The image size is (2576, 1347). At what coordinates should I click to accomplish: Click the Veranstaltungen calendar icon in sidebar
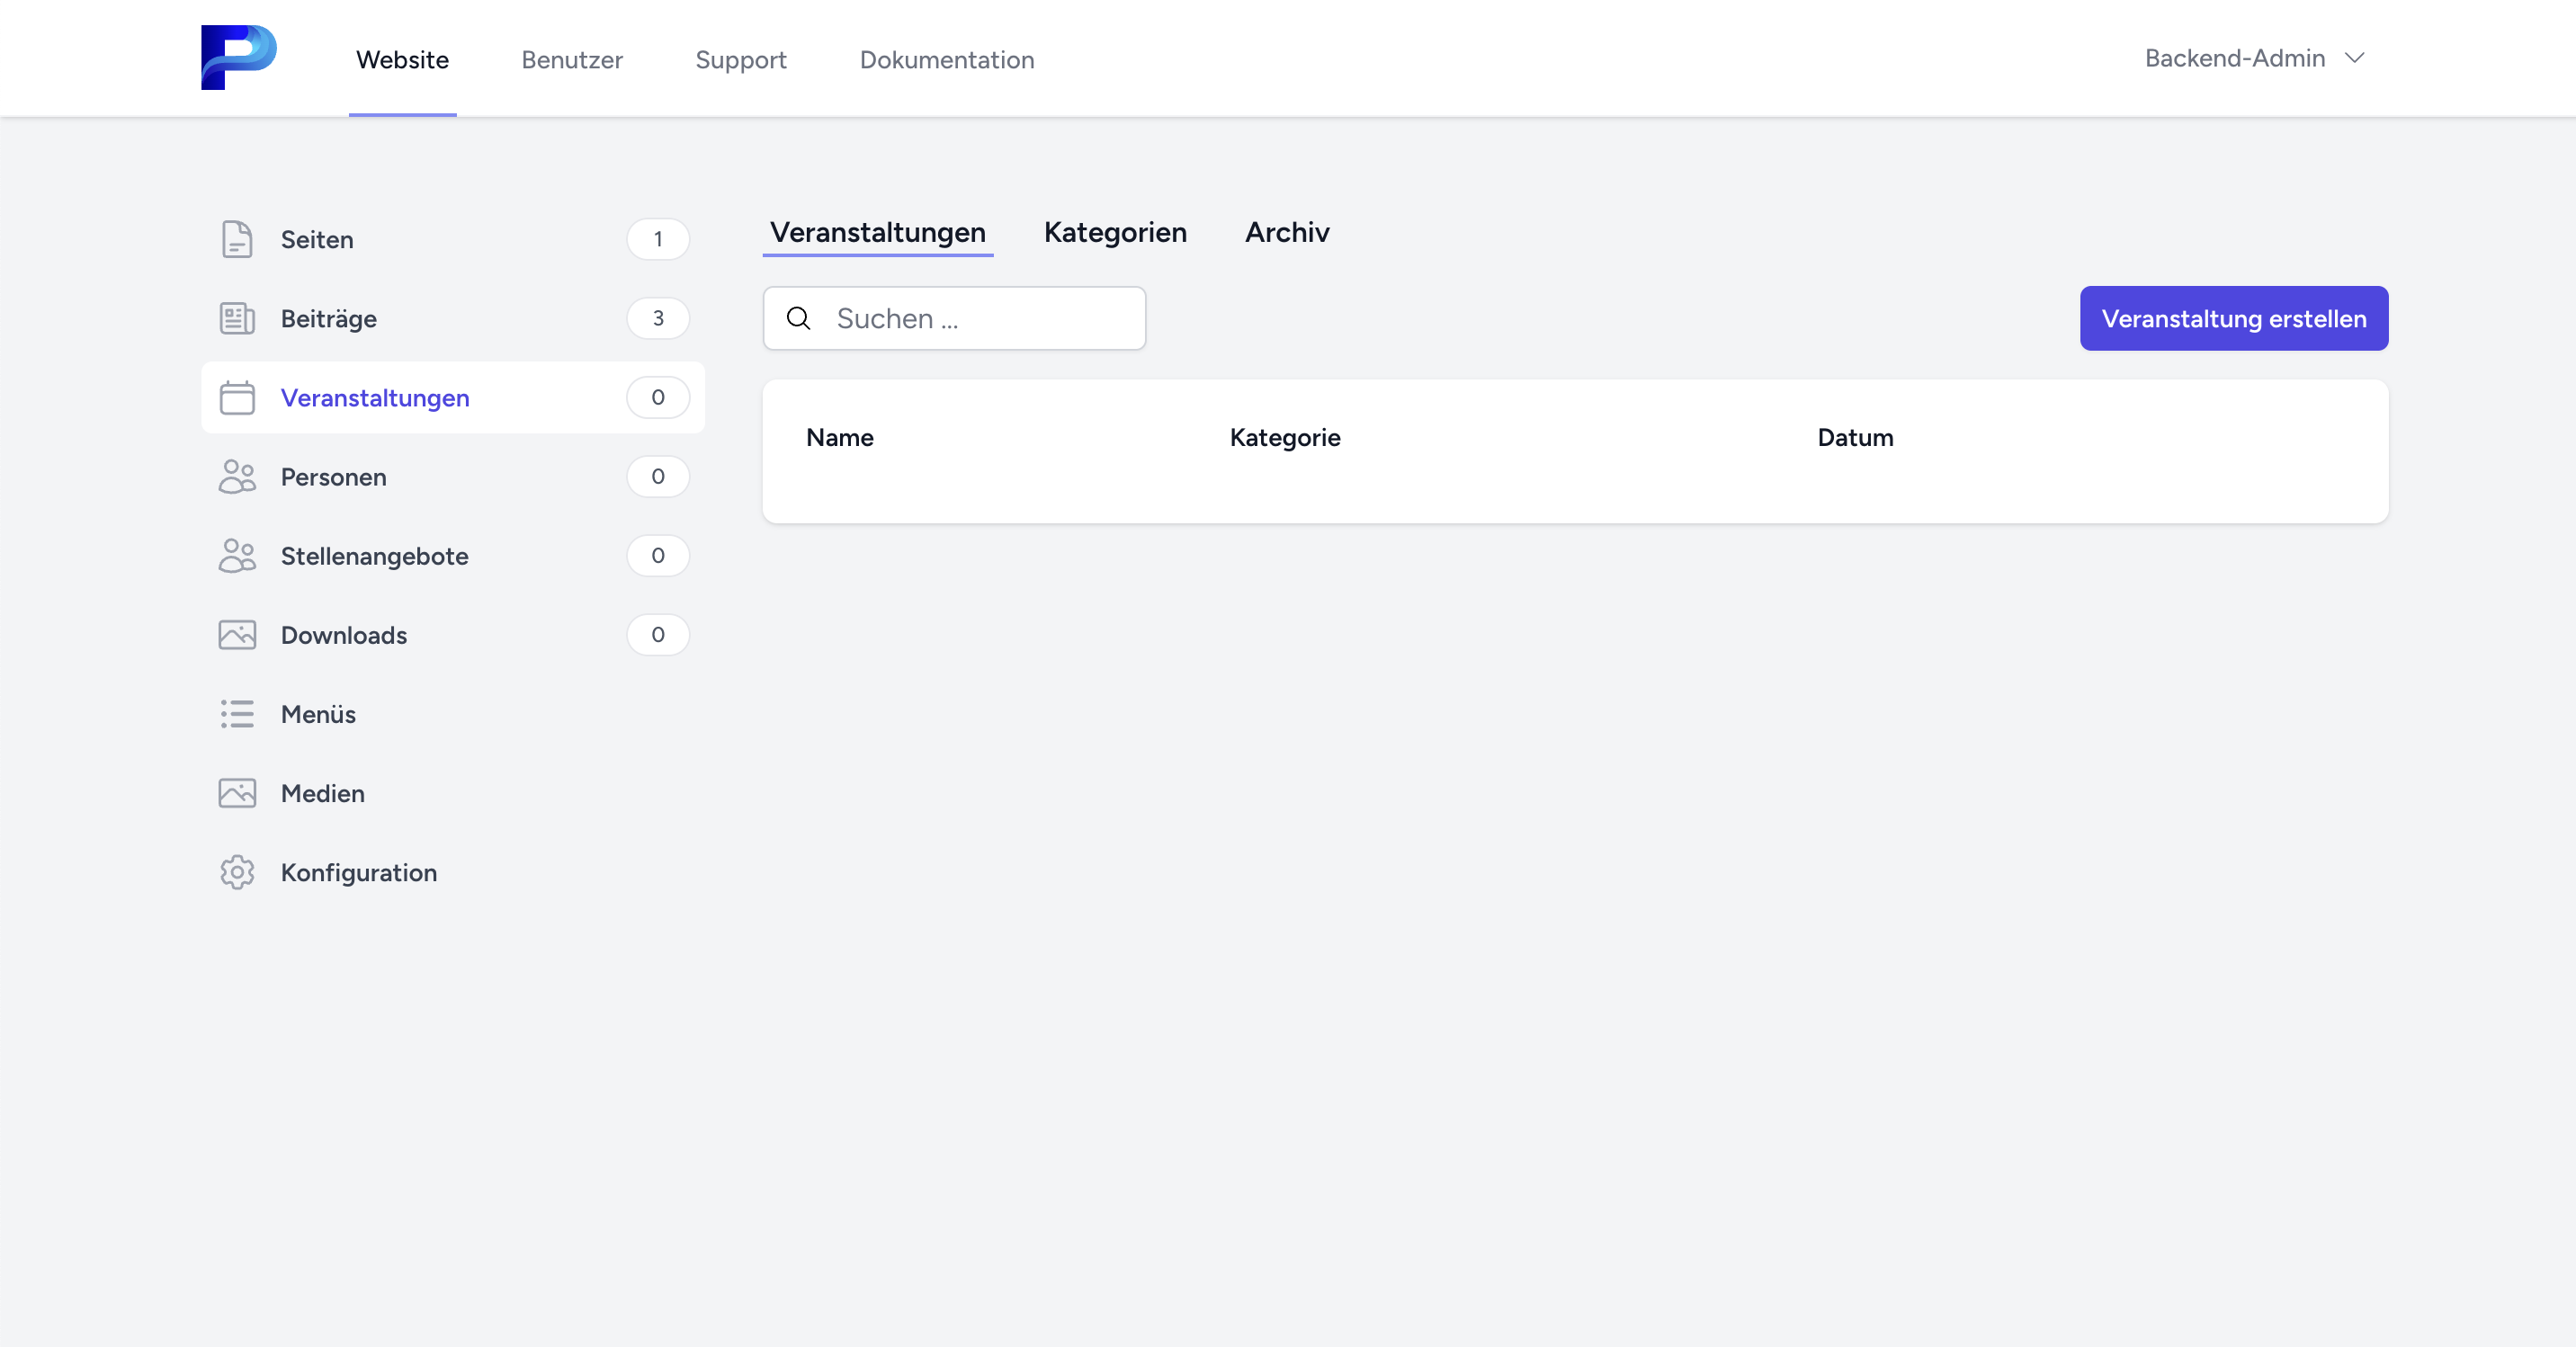tap(237, 397)
